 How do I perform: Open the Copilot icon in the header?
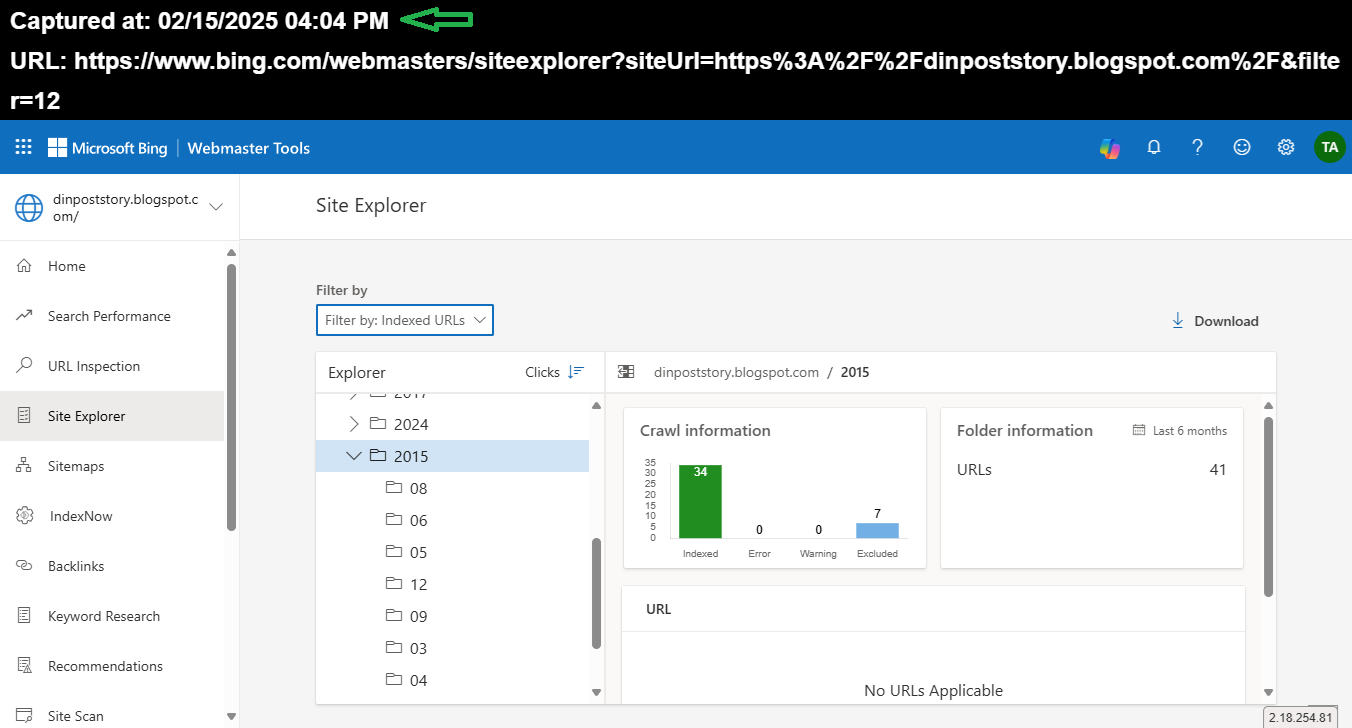tap(1110, 148)
